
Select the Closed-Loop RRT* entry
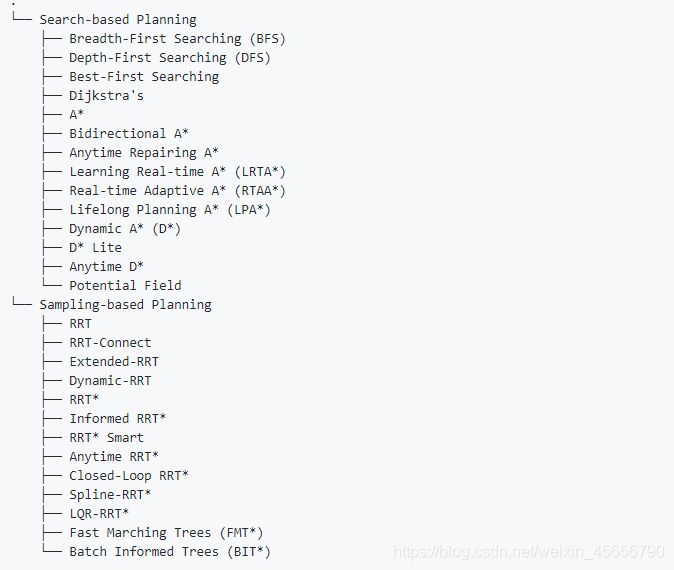[129, 475]
